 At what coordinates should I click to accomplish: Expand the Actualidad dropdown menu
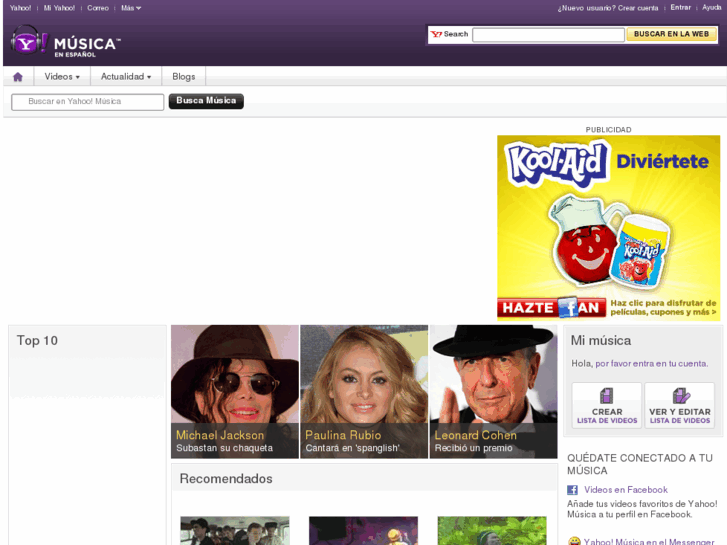126,77
